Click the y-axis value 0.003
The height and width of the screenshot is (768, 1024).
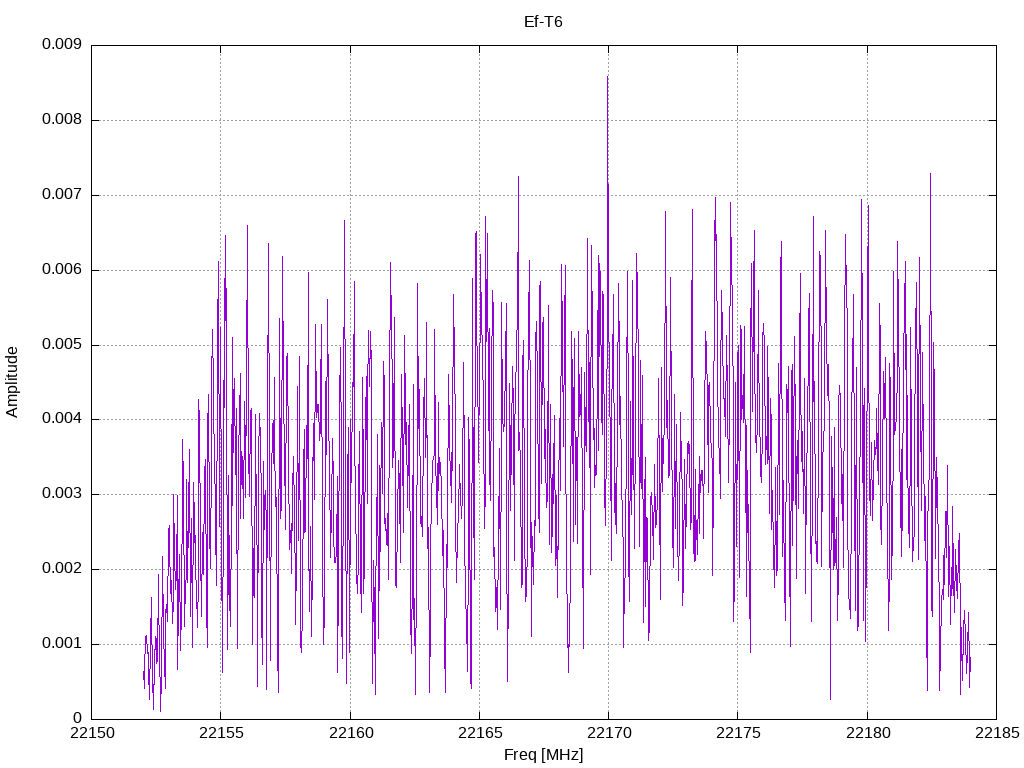coord(62,494)
